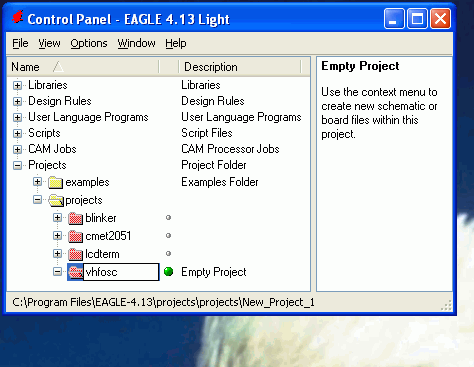Image resolution: width=474 pixels, height=367 pixels.
Task: Activate blinker project via gray dot
Action: tap(168, 218)
